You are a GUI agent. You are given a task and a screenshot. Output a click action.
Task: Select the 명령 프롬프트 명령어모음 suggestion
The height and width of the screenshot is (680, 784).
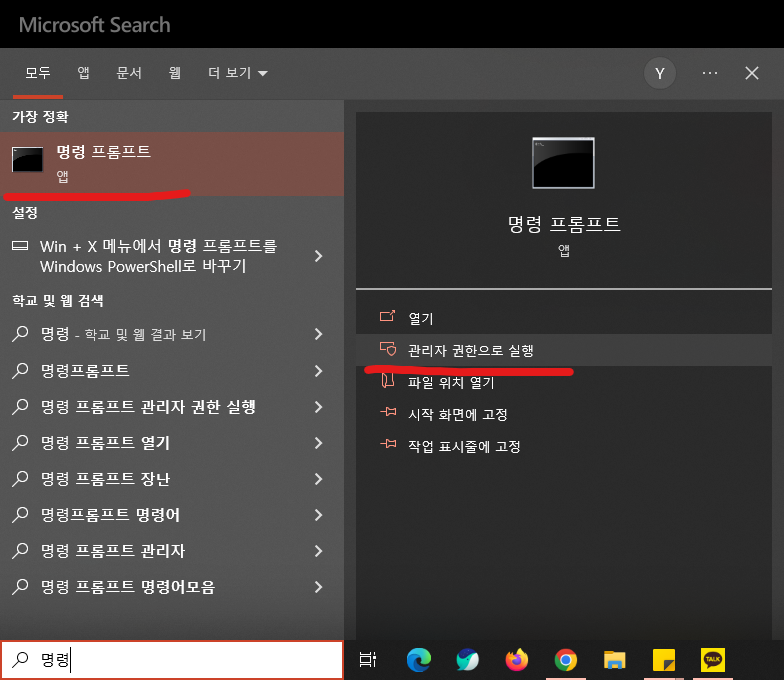(172, 586)
